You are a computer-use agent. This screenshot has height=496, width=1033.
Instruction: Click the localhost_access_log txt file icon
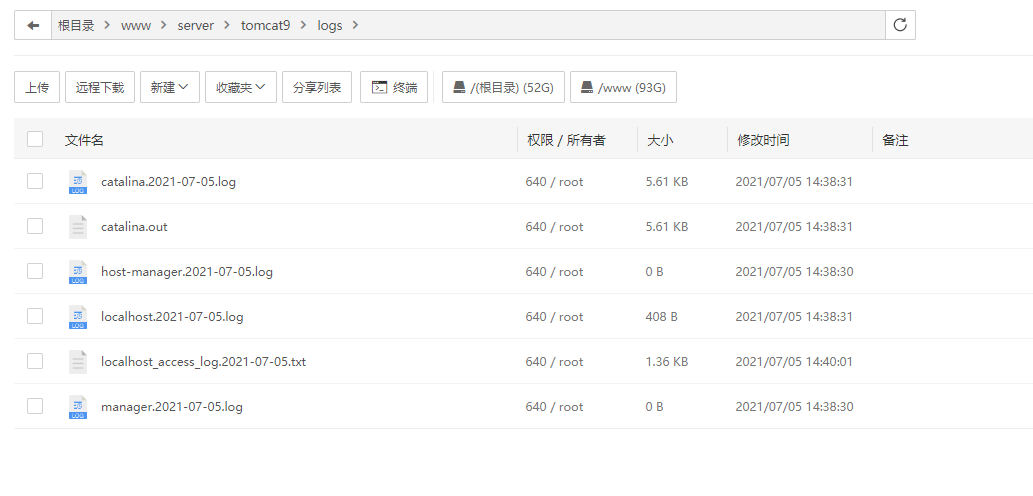click(x=78, y=362)
